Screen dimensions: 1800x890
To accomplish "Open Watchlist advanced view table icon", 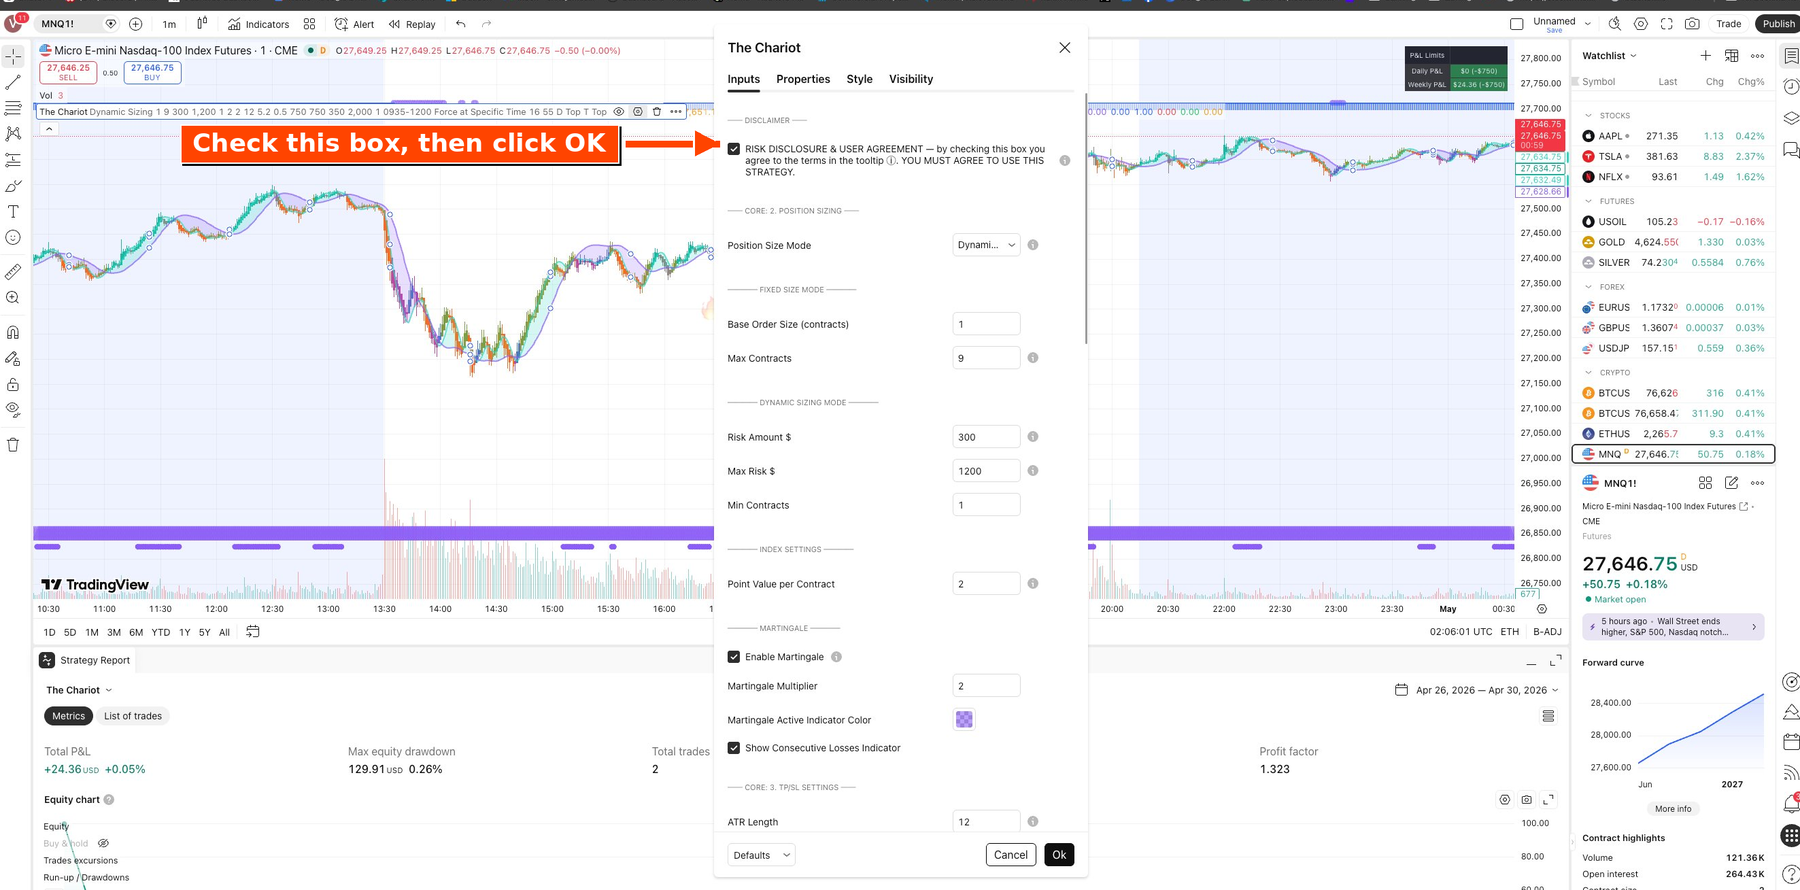I will pyautogui.click(x=1731, y=56).
